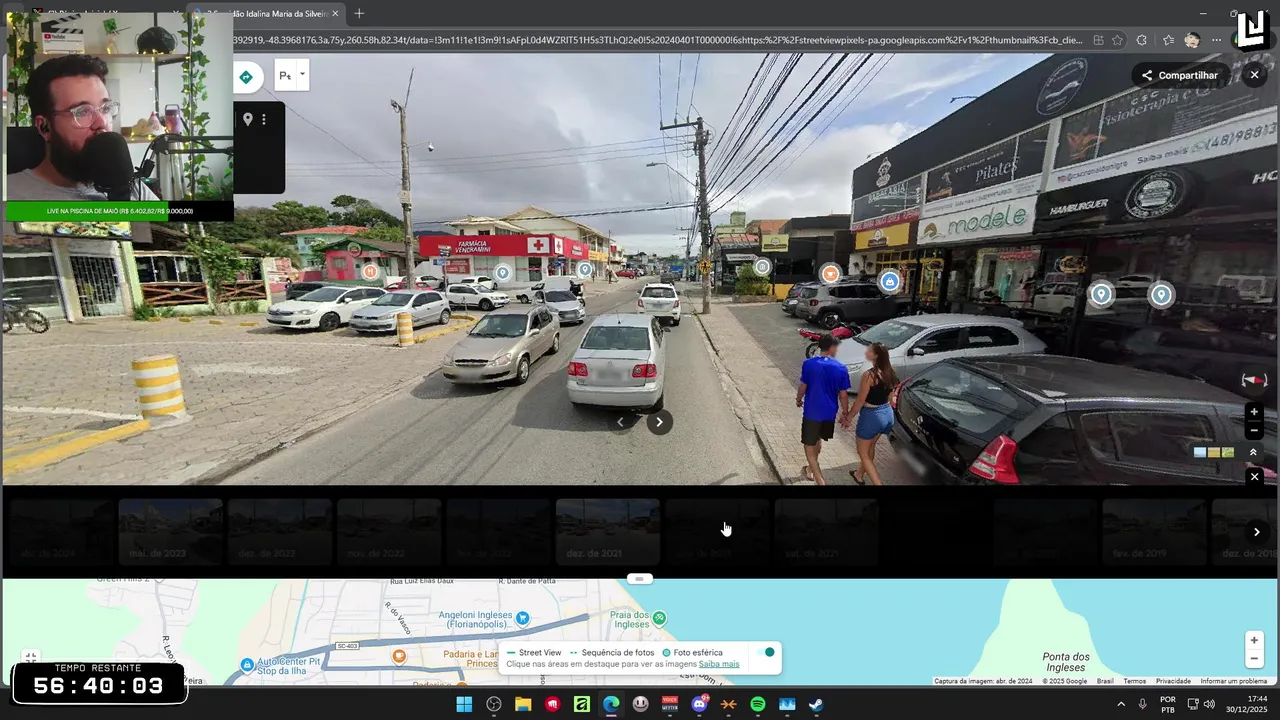This screenshot has height=720, width=1280.
Task: Open Discord from the taskbar
Action: coord(699,704)
